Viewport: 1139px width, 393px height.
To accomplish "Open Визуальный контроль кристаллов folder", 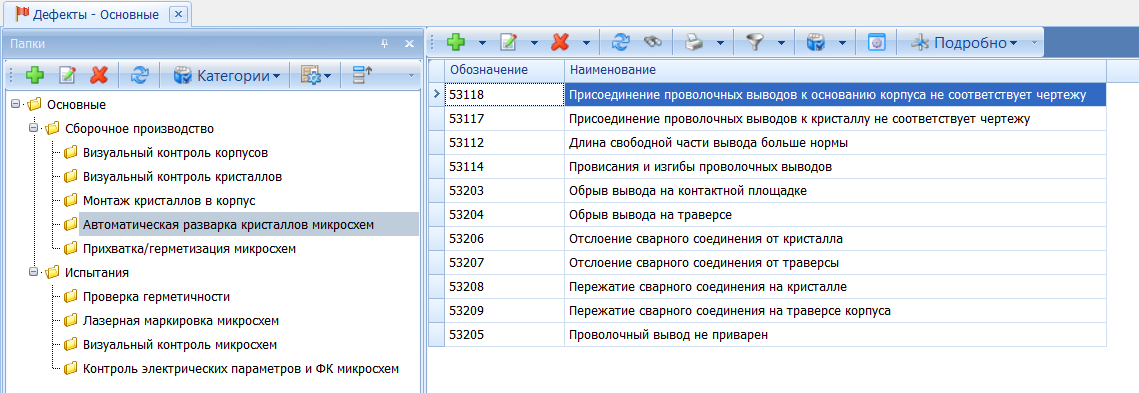I will point(182,177).
